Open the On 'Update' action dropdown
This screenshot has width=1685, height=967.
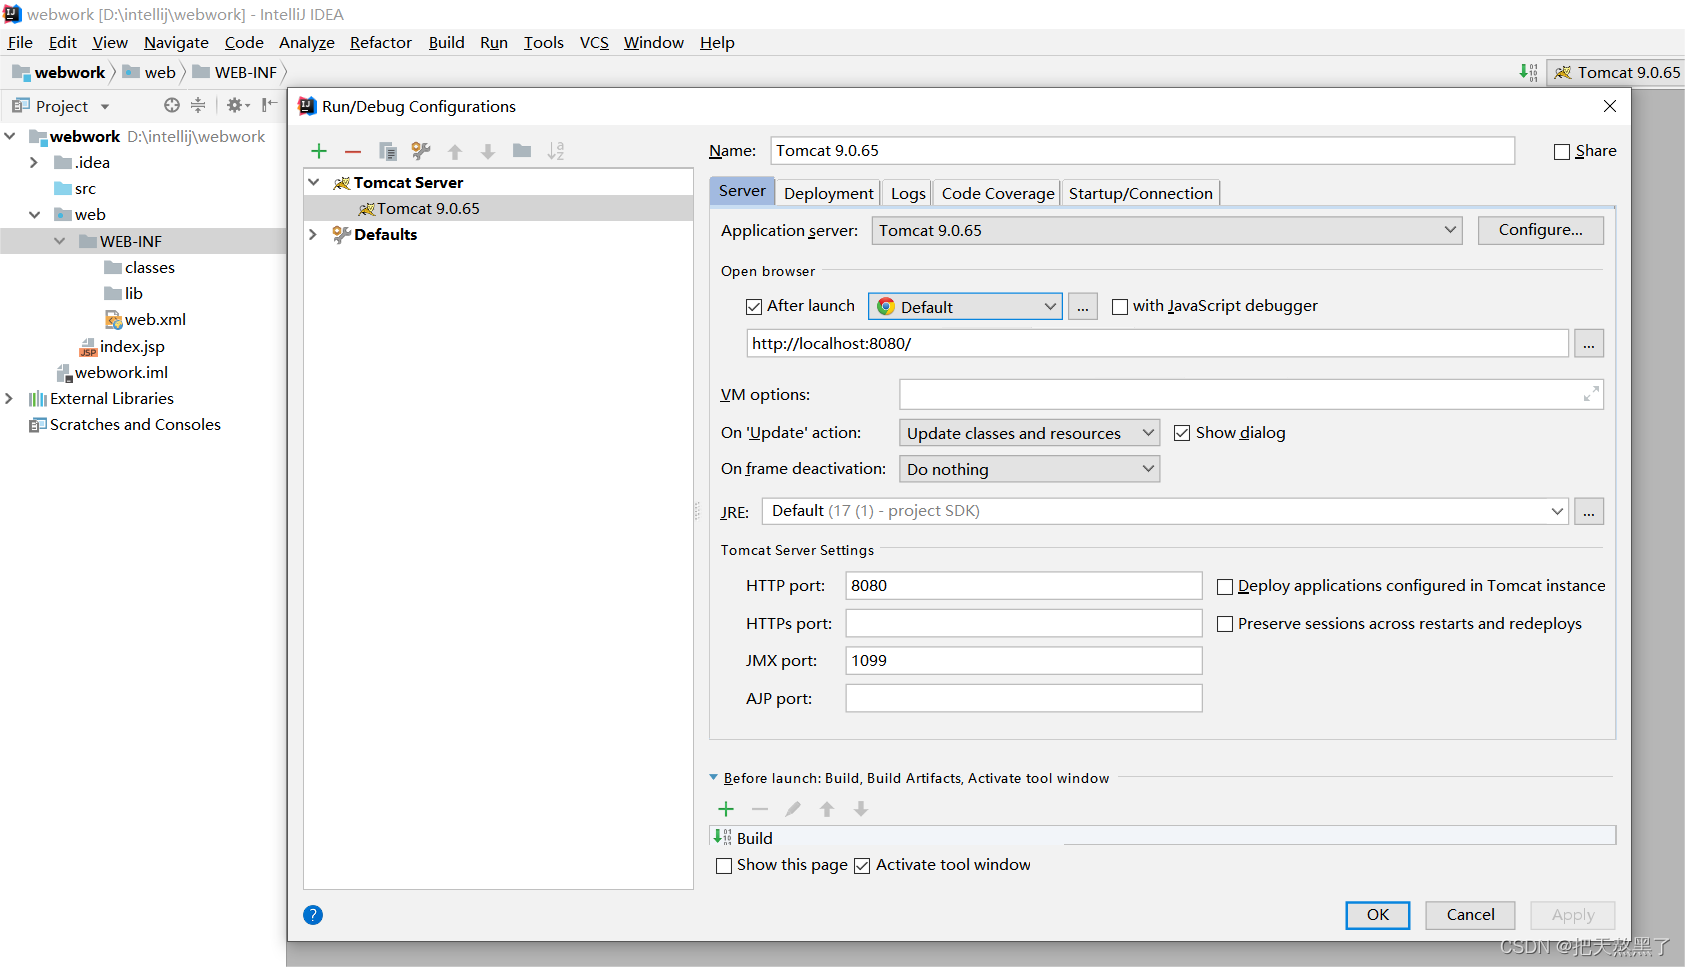tap(1029, 433)
